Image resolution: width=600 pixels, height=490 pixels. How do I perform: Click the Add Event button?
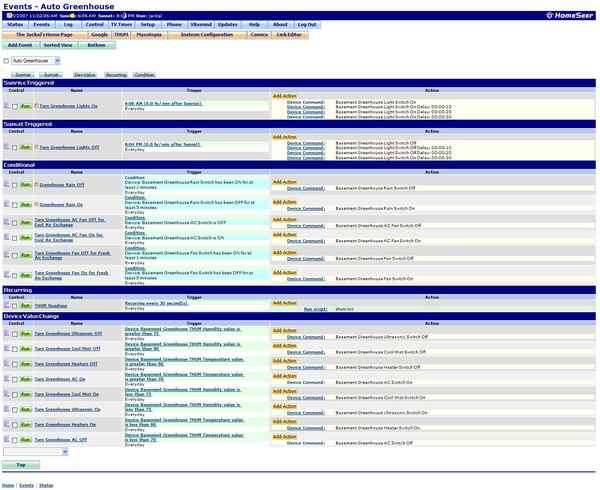[x=20, y=45]
